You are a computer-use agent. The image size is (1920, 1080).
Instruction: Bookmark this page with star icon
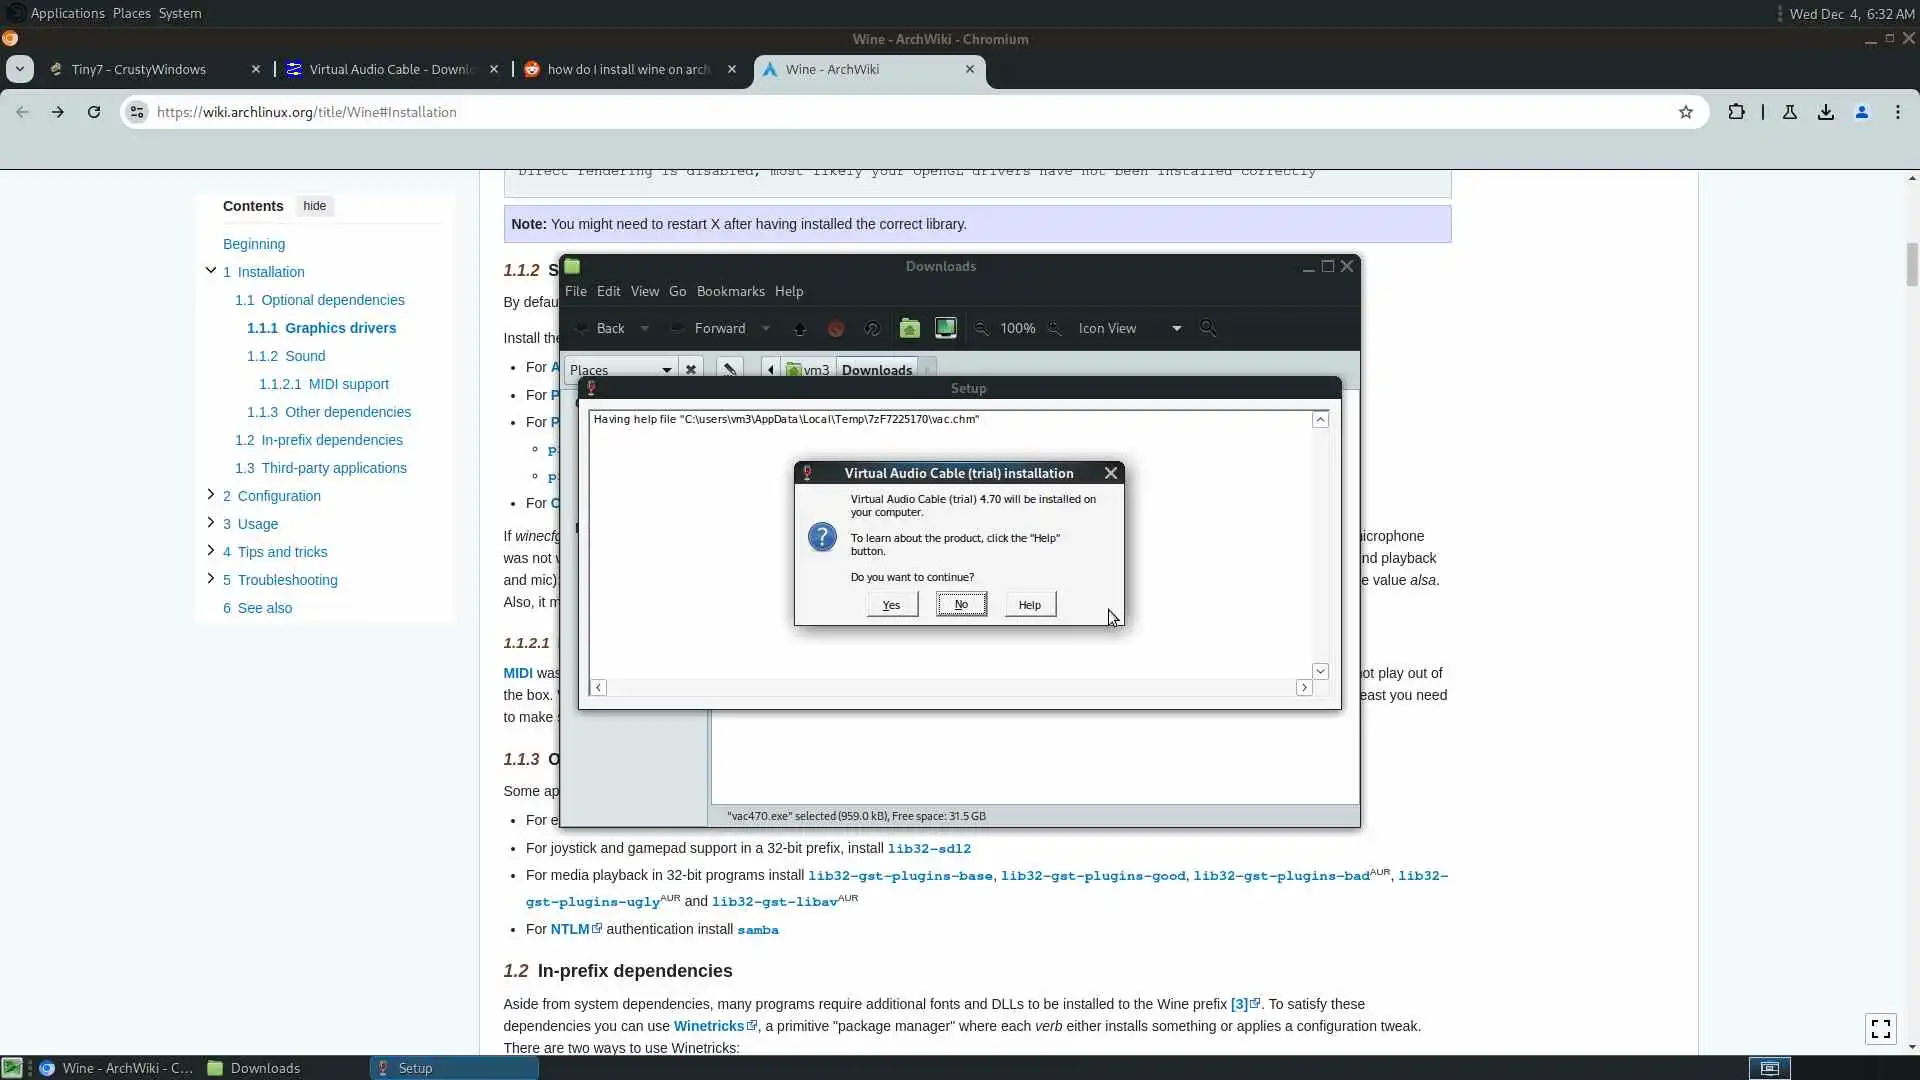pos(1686,112)
